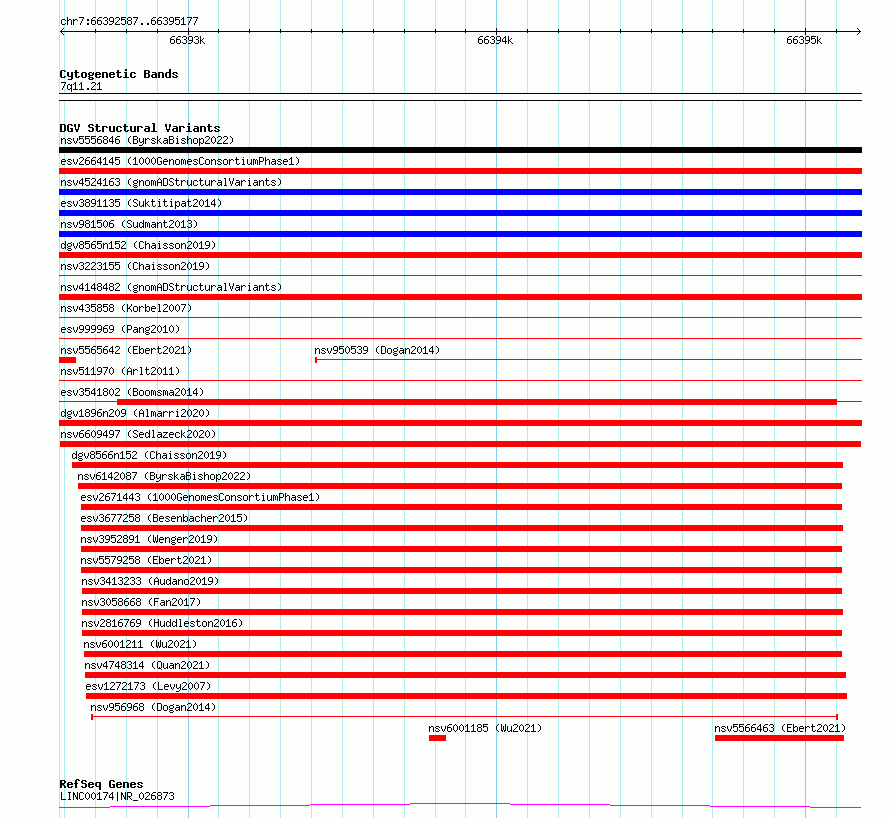Select the black nsv5556846 variant bar
890x818 pixels.
click(x=460, y=150)
